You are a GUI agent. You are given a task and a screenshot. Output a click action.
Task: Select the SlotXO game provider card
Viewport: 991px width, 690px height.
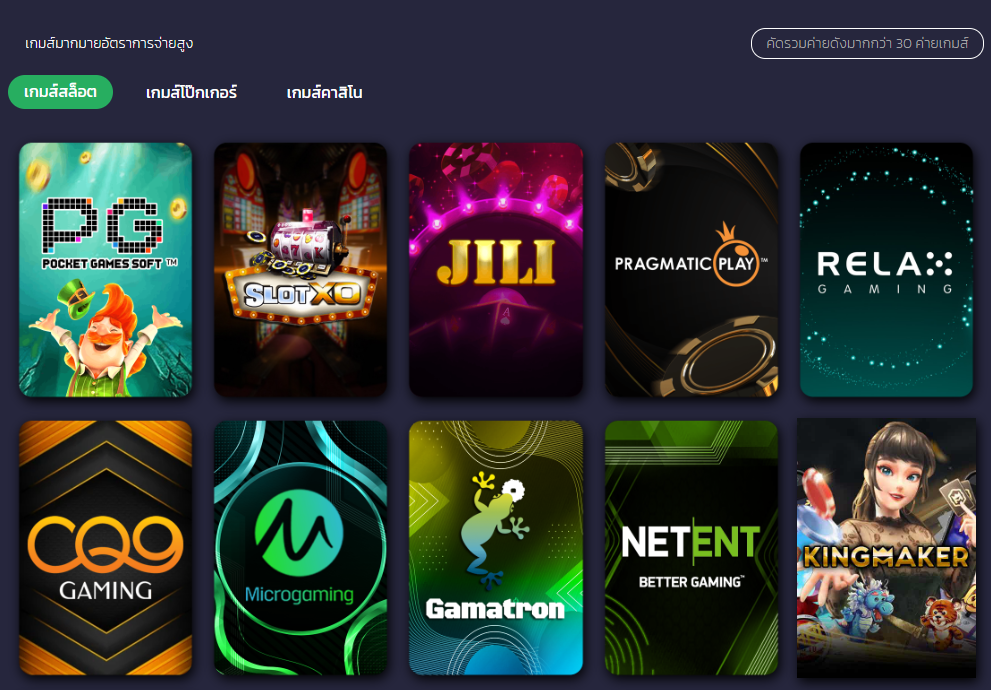[301, 270]
